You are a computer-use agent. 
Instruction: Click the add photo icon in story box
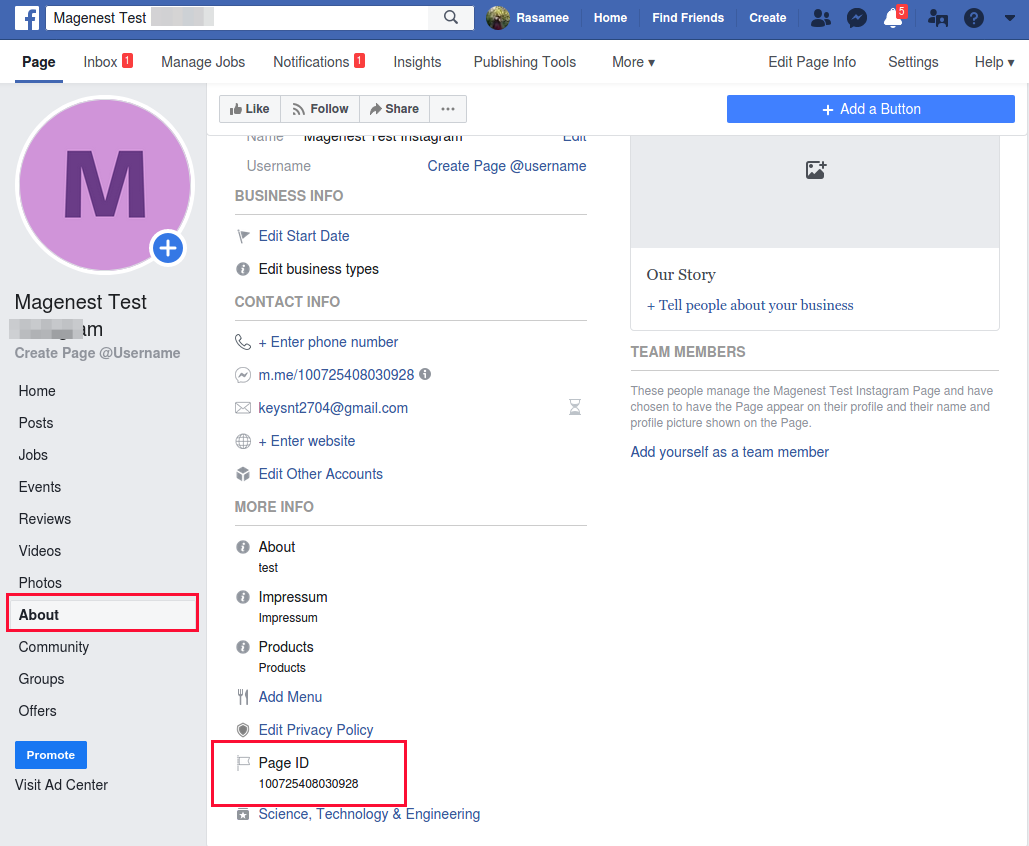(x=815, y=170)
